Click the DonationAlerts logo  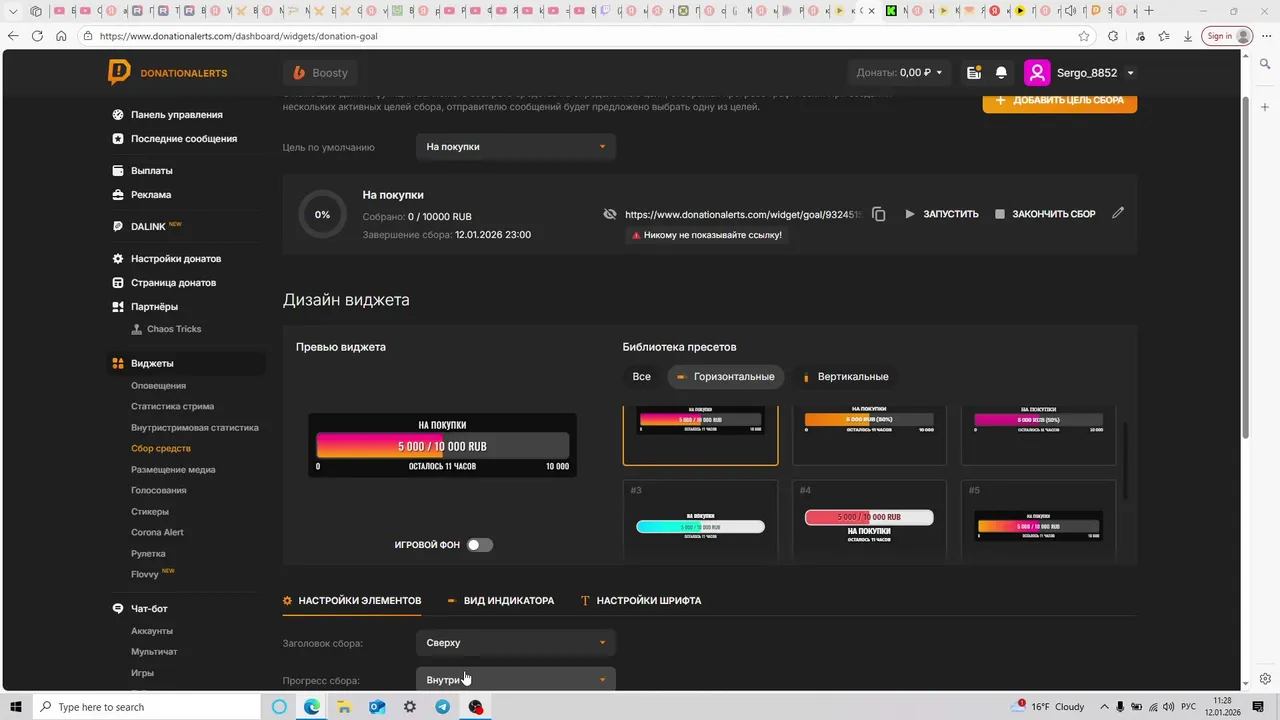(x=167, y=72)
